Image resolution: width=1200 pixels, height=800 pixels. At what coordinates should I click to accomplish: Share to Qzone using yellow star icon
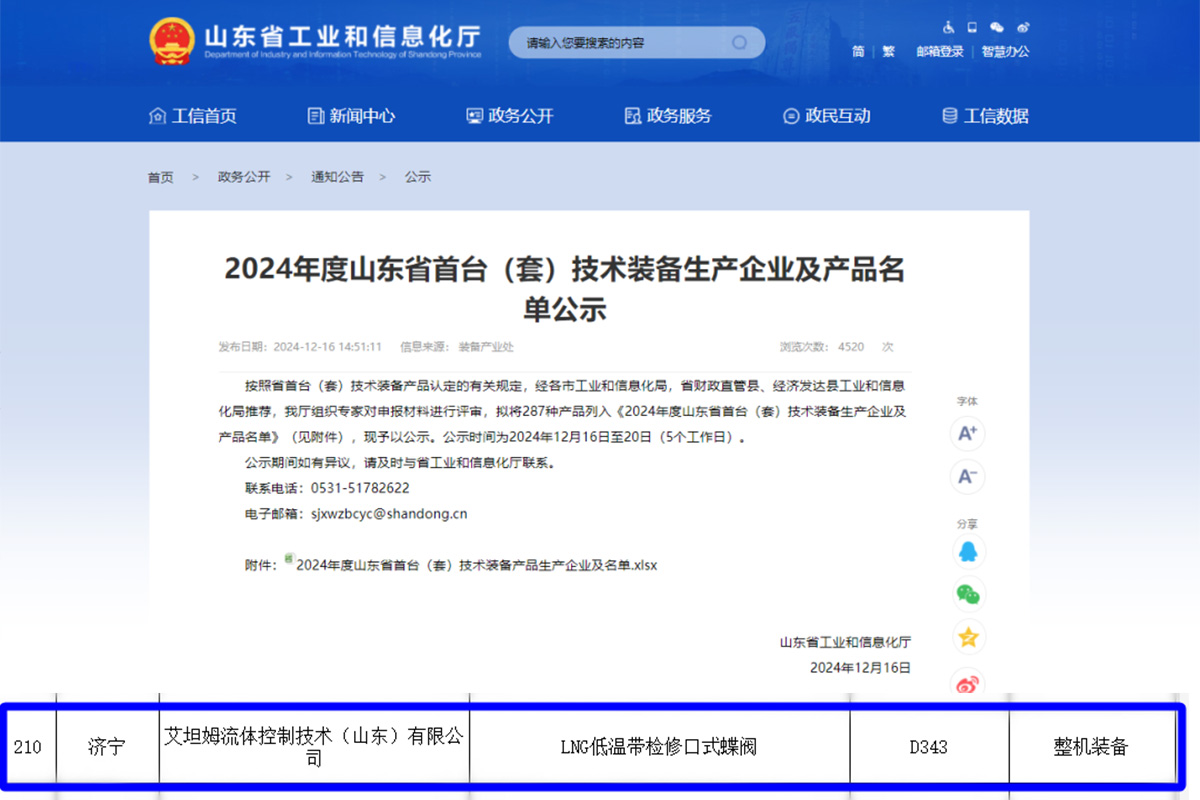967,637
